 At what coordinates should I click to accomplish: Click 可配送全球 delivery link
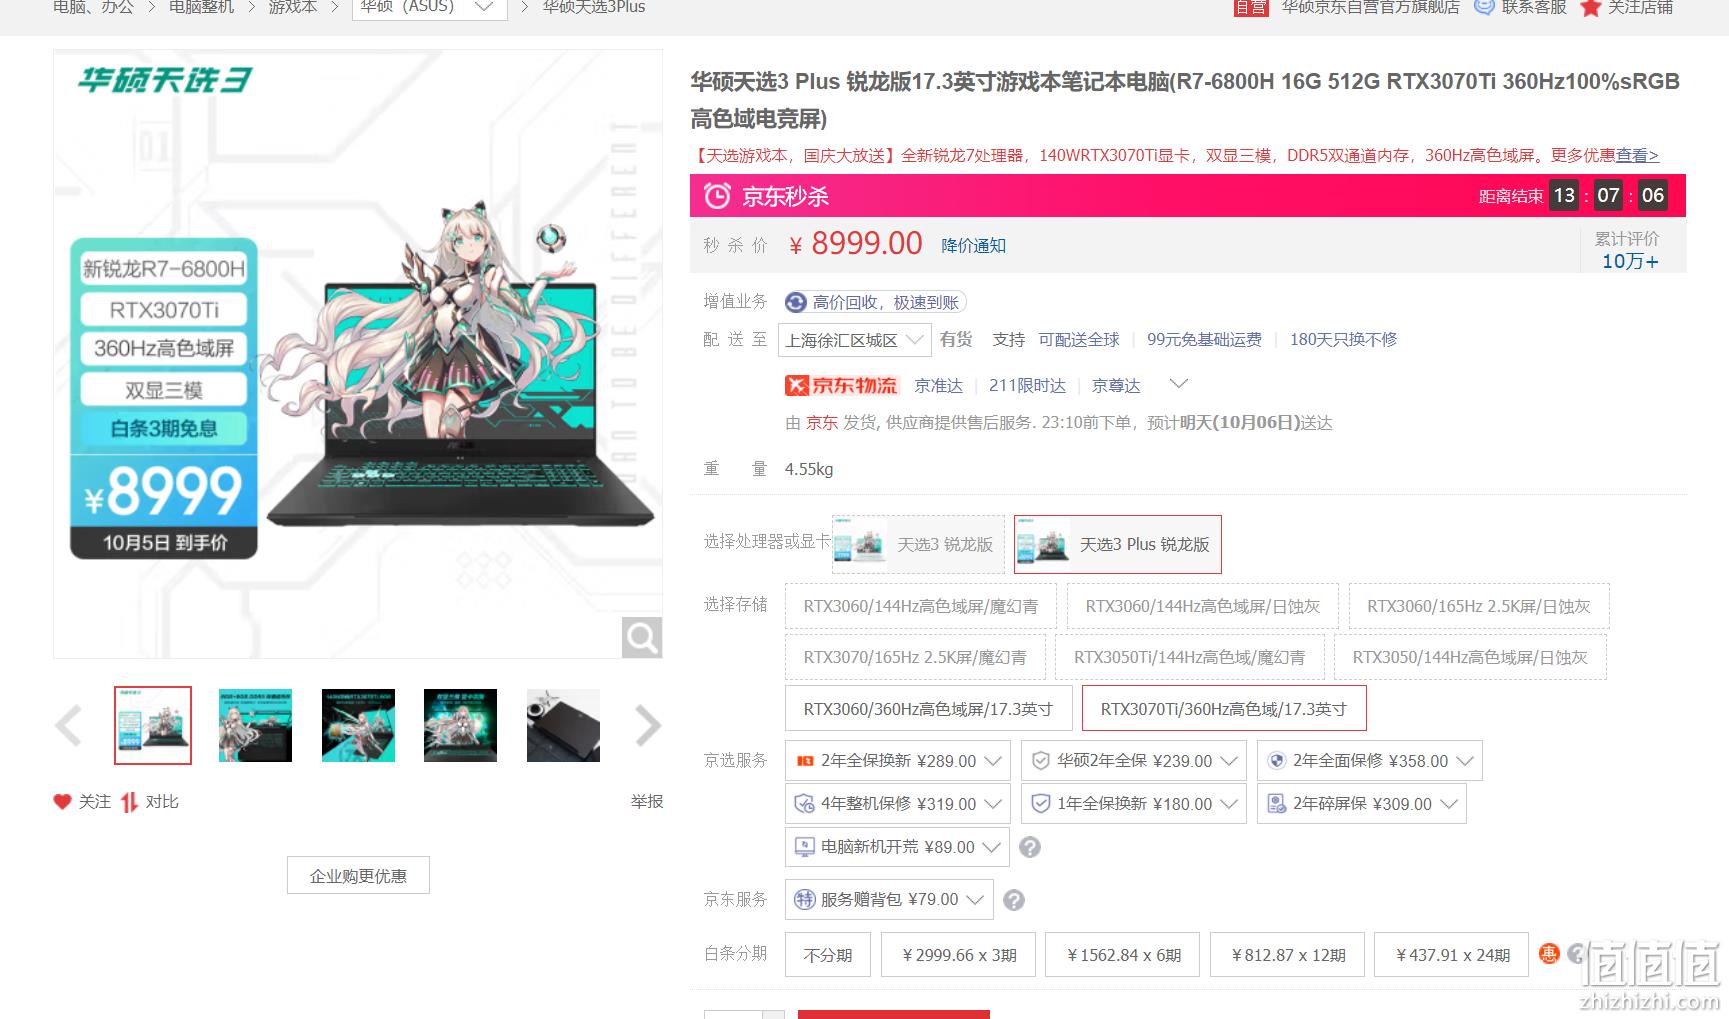coord(1079,340)
